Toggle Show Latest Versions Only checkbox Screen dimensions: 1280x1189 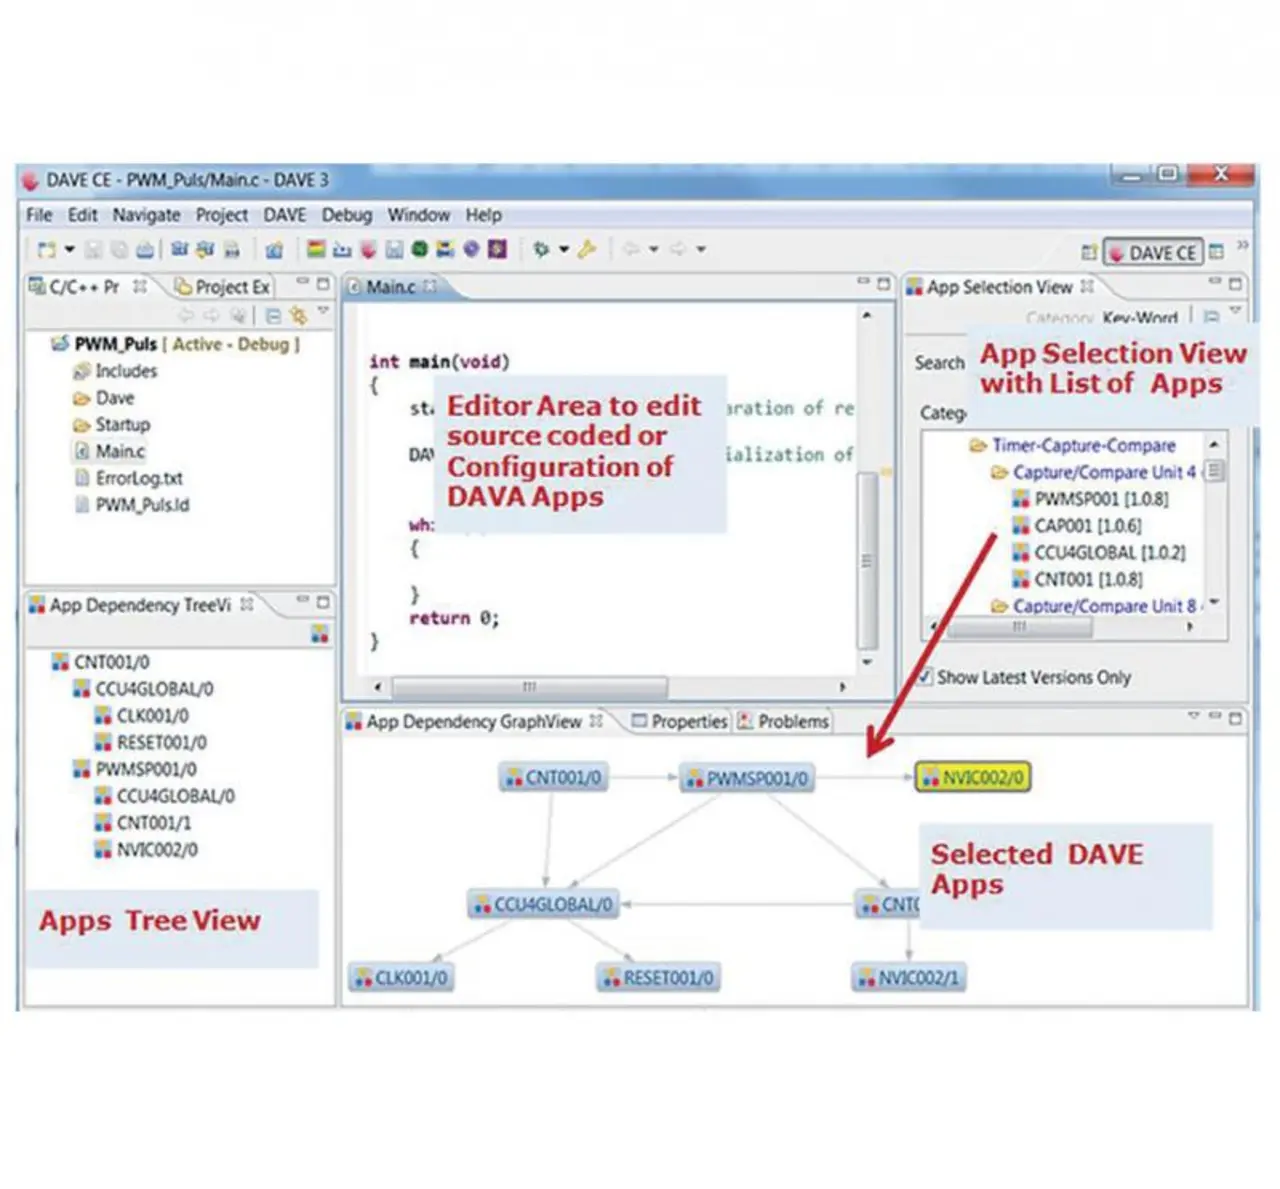926,677
